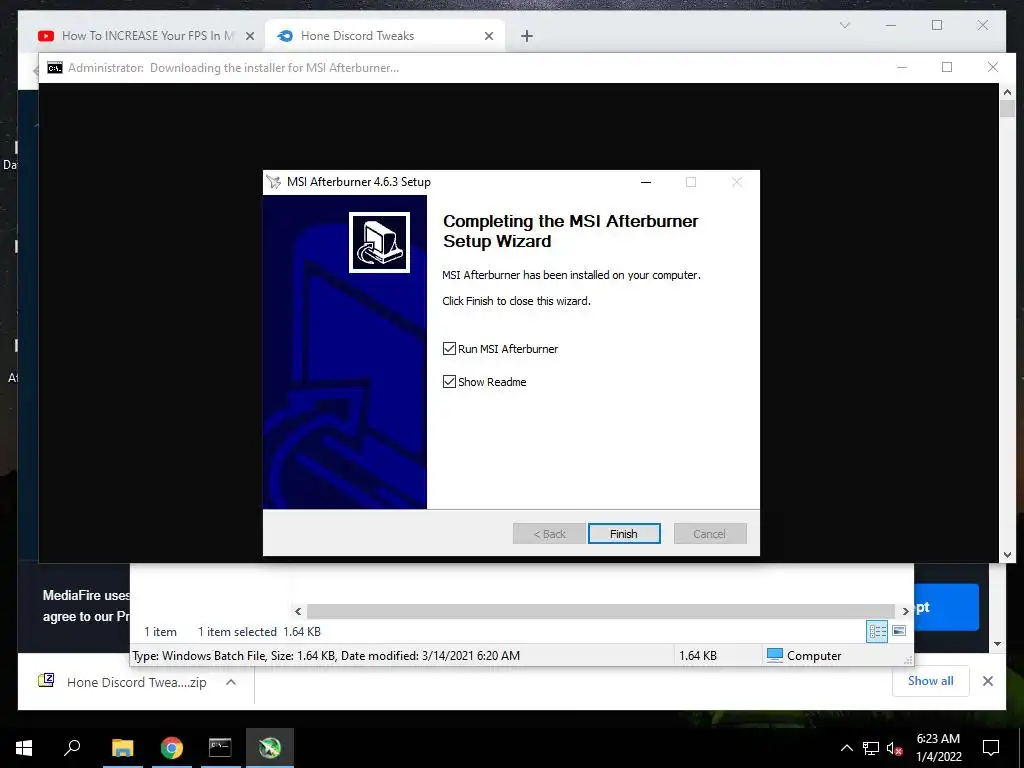1024x768 pixels.
Task: Open Google Chrome from the taskbar
Action: point(171,748)
